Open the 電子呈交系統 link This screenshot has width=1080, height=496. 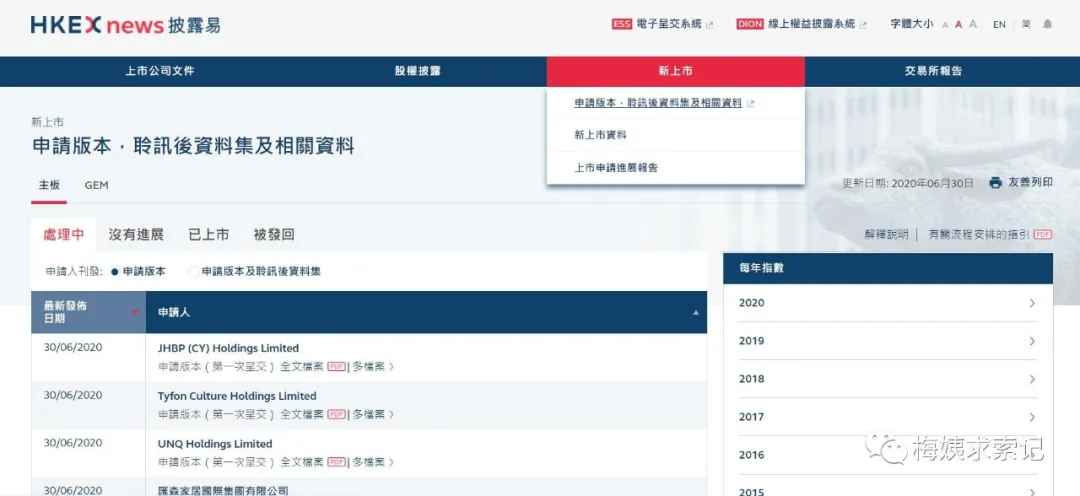pyautogui.click(x=669, y=24)
